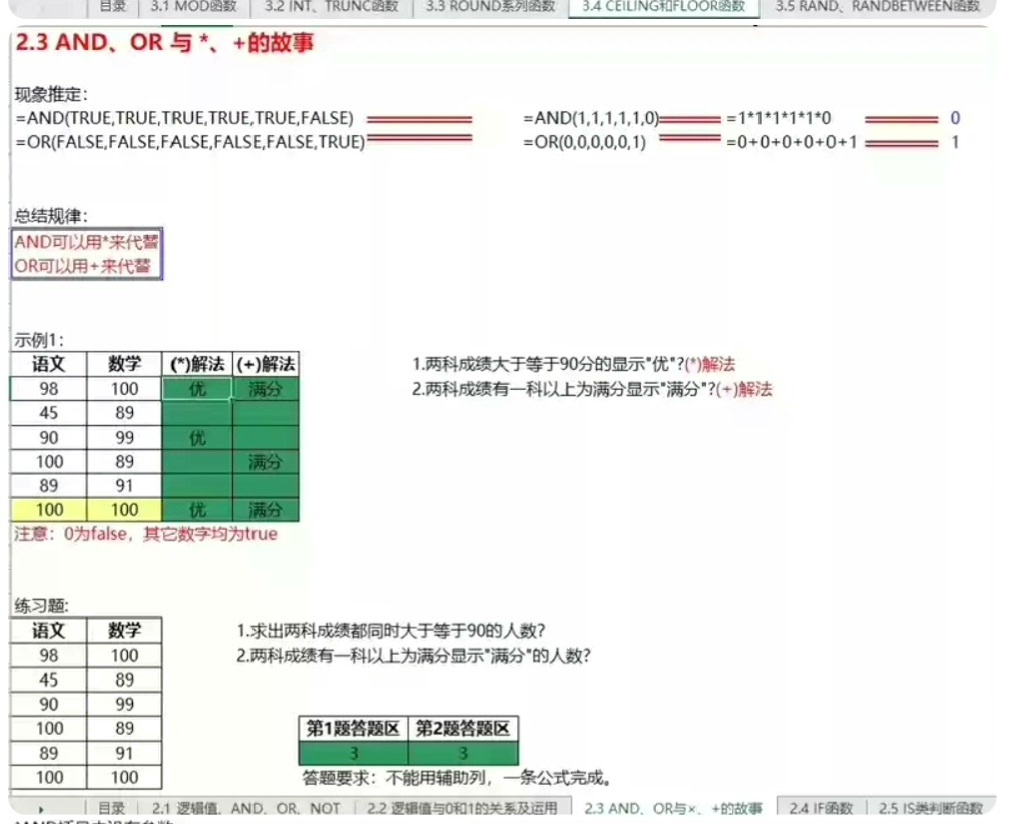The image size is (1012, 824).
Task: Select cell 98 in 示例1 table
Action: [48, 388]
